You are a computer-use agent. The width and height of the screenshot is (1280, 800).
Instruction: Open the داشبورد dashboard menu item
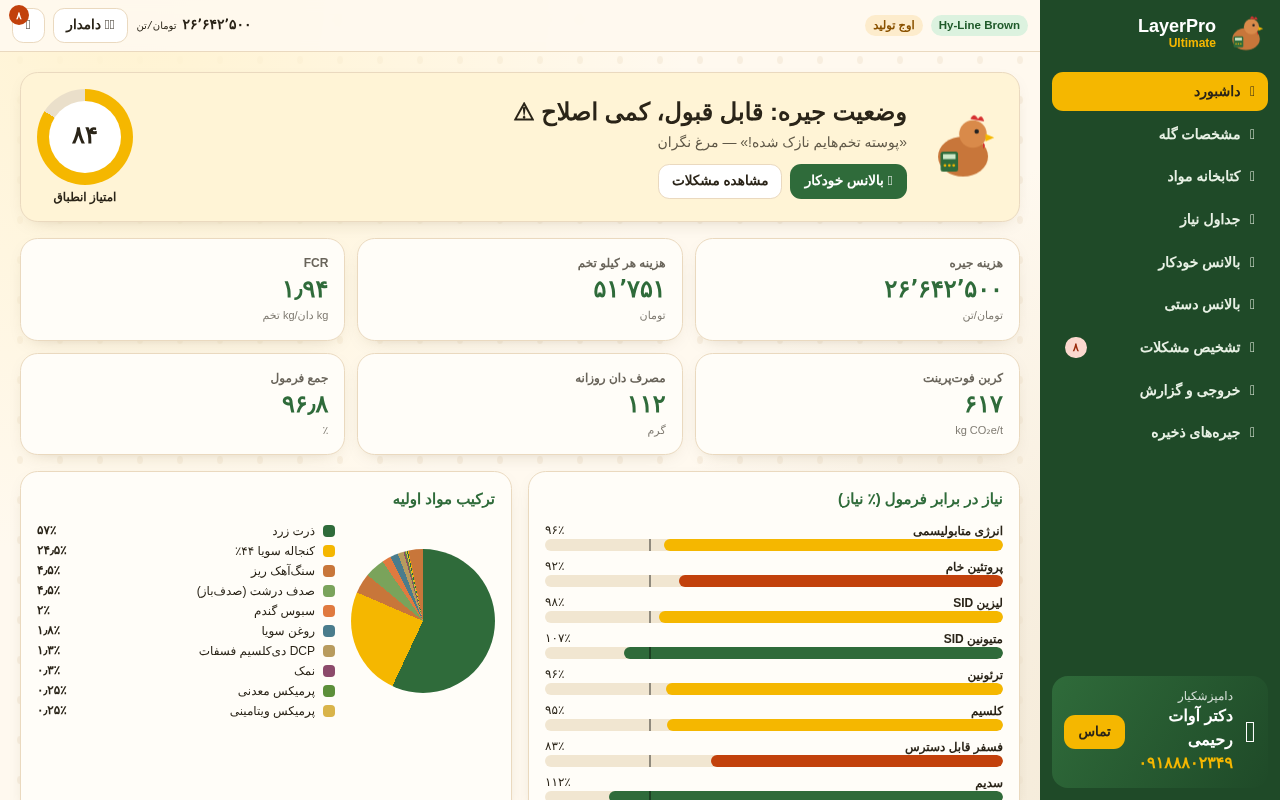(x=1160, y=91)
